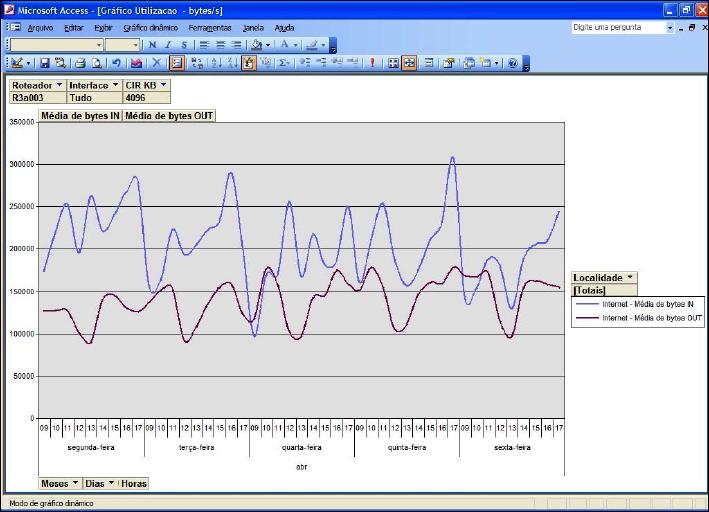This screenshot has height=512, width=709.
Task: Refresh data with red exclamation icon
Action: pos(372,63)
